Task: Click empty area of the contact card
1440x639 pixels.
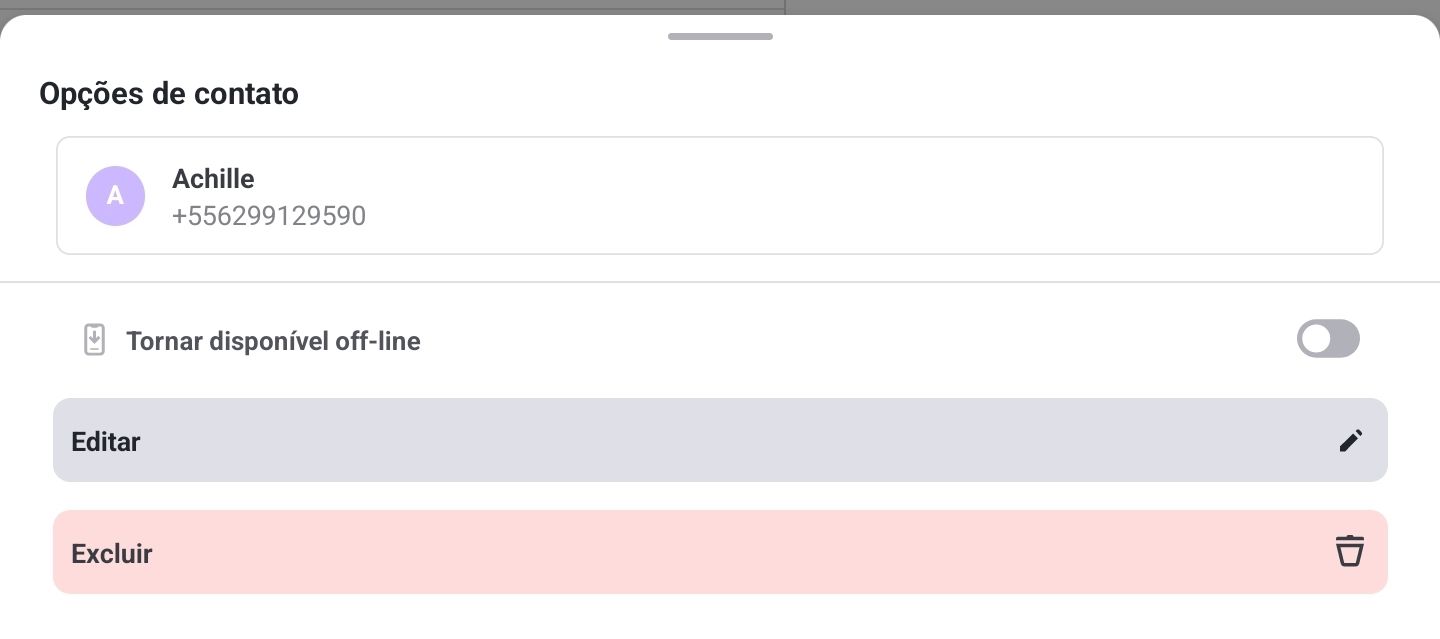Action: pos(860,196)
